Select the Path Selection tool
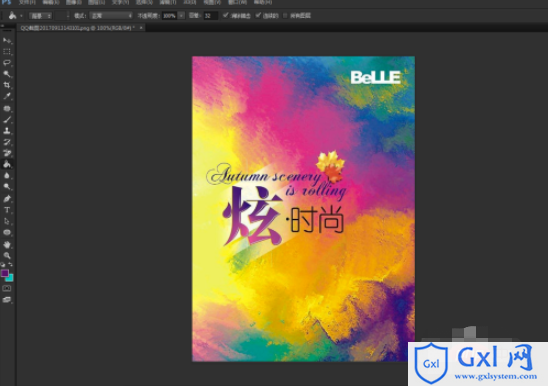 pyautogui.click(x=7, y=221)
